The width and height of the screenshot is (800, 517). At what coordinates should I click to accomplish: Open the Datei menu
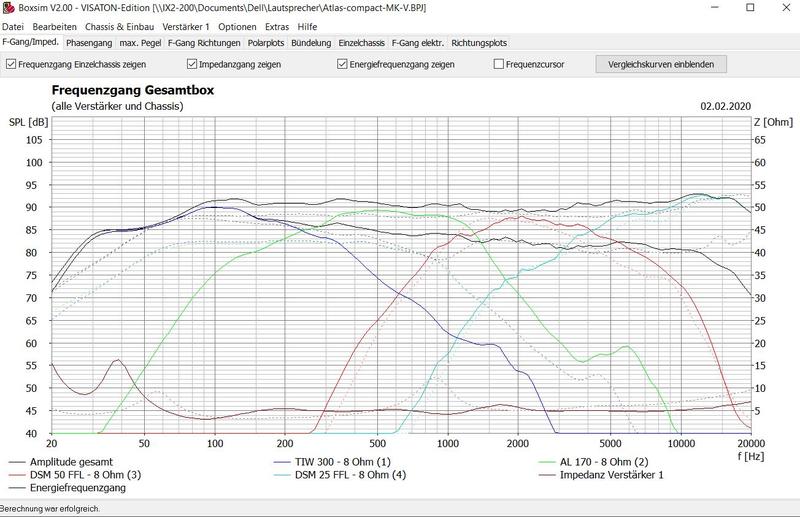click(13, 27)
